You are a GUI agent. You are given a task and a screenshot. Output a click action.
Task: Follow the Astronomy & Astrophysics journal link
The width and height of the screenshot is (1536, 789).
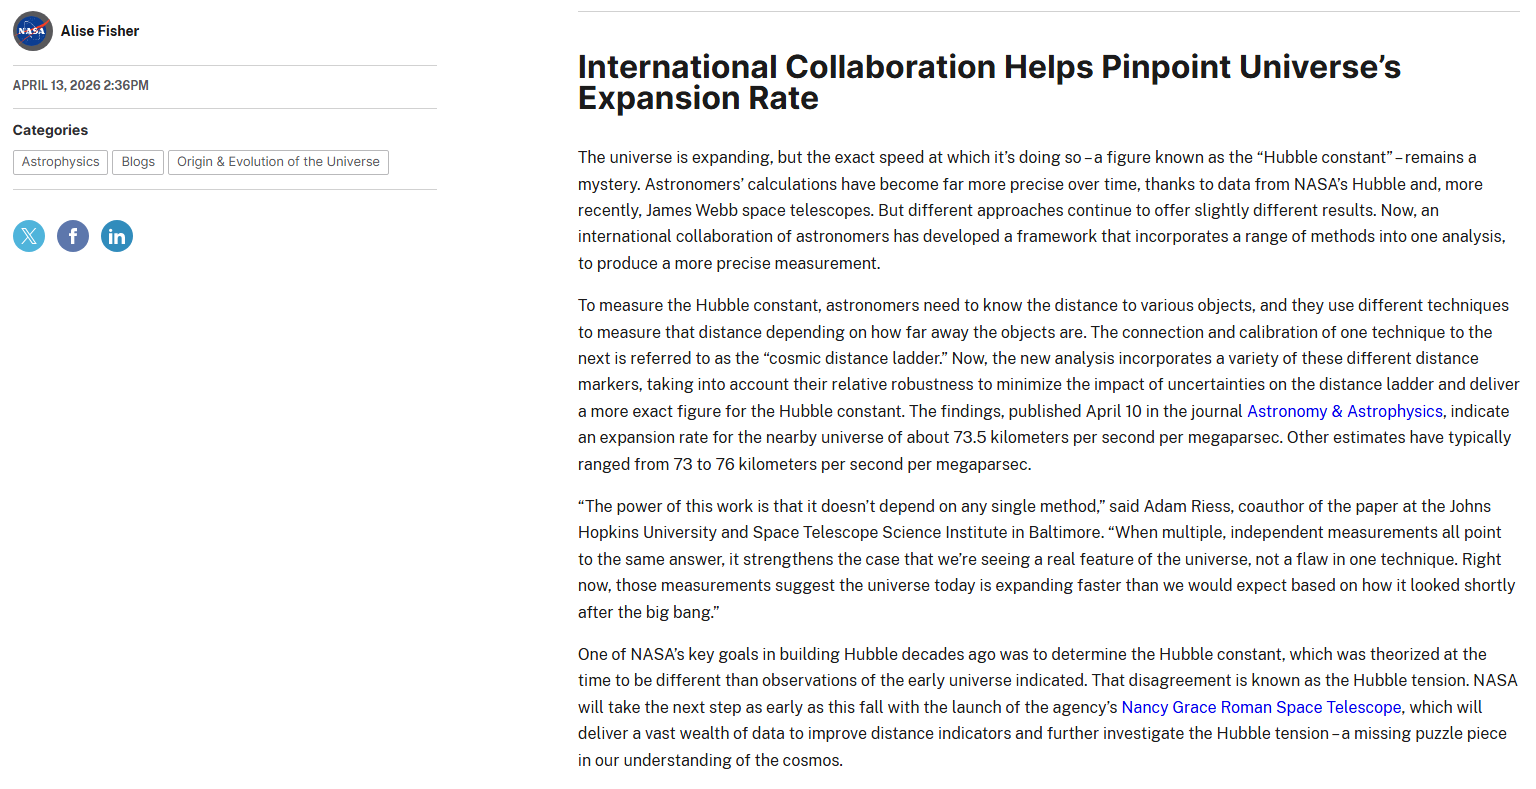1344,411
